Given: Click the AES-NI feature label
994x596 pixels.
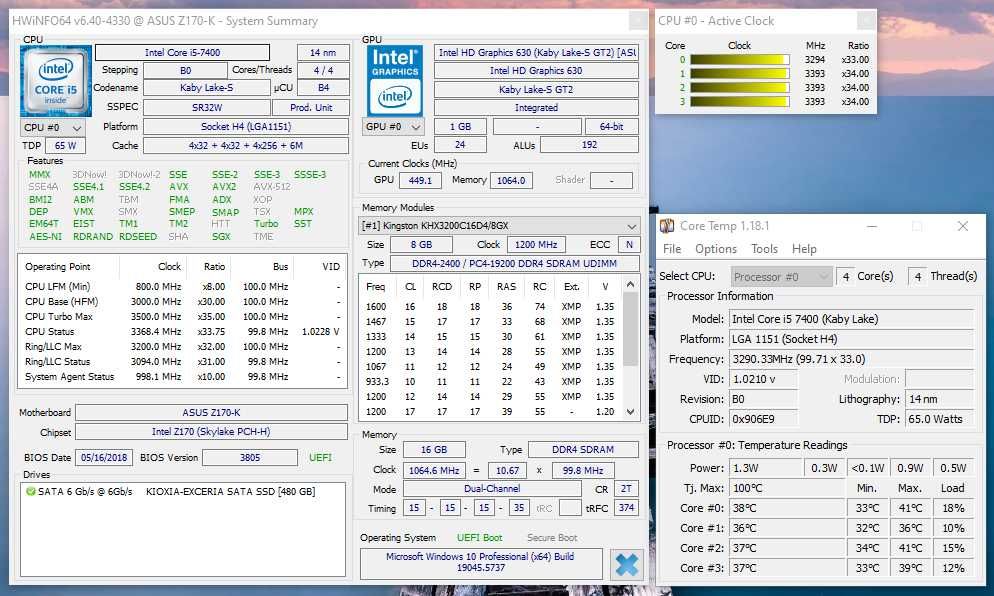Looking at the screenshot, I should pos(45,236).
